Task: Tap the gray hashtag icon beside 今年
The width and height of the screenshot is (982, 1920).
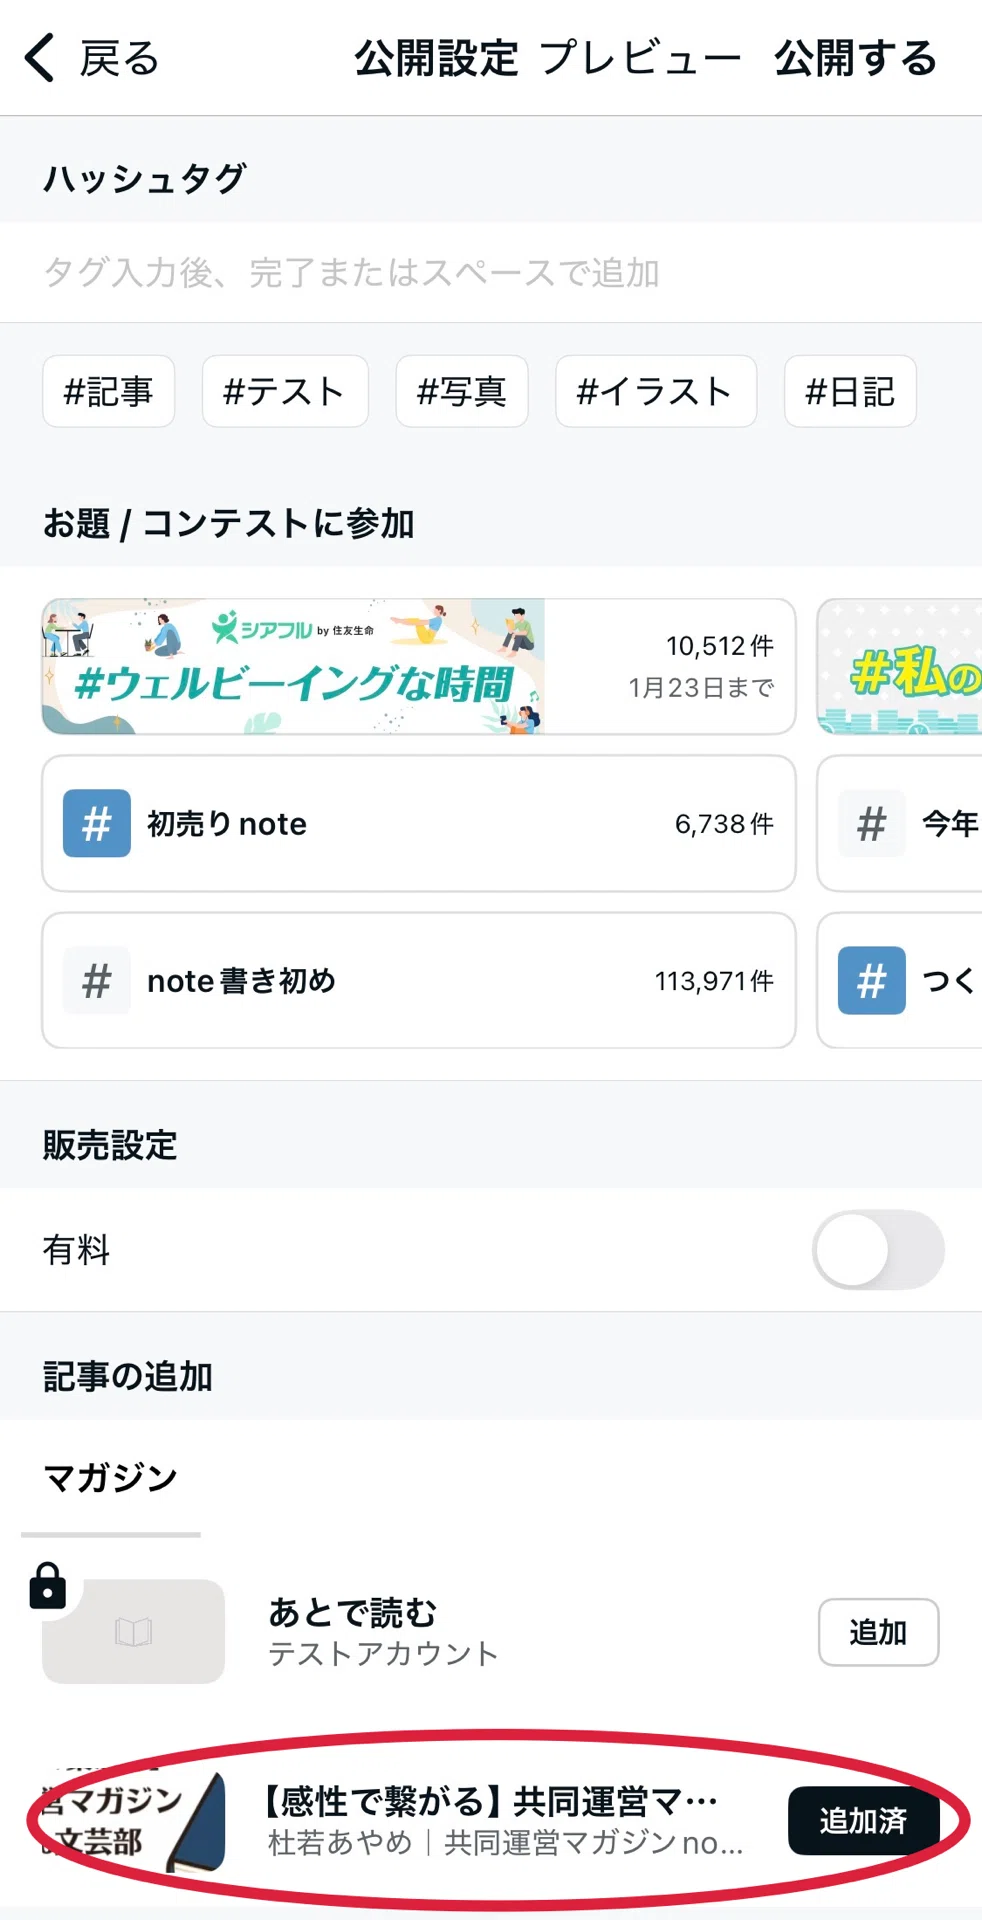Action: click(872, 823)
